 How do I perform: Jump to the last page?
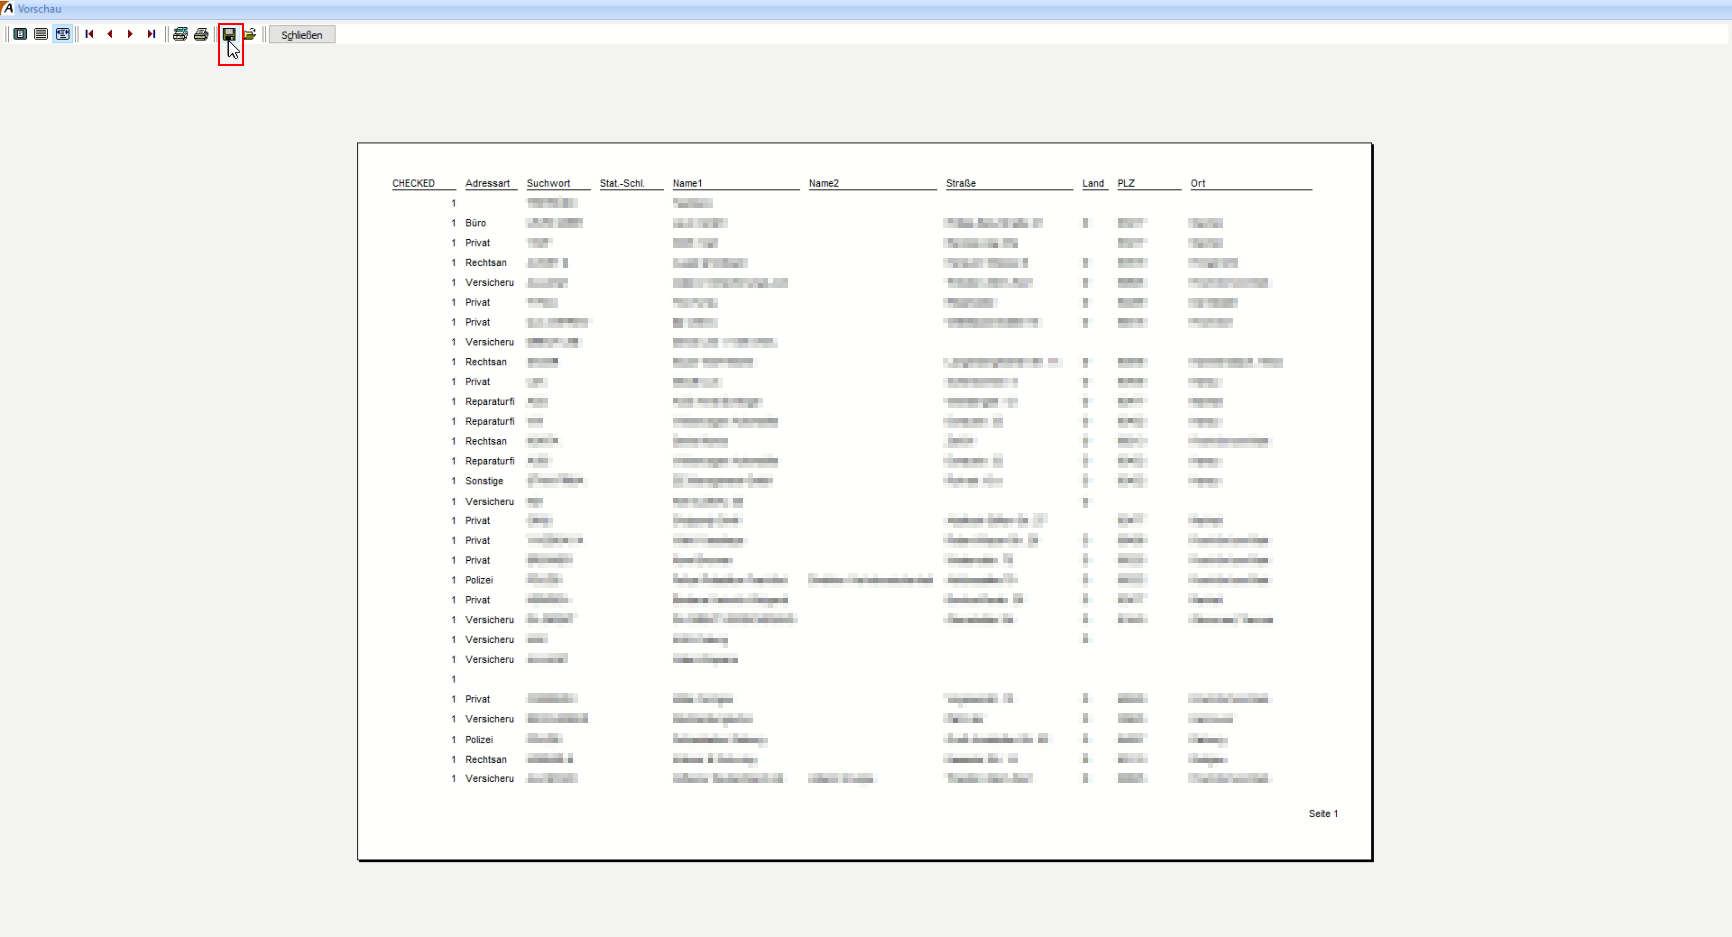(x=151, y=34)
